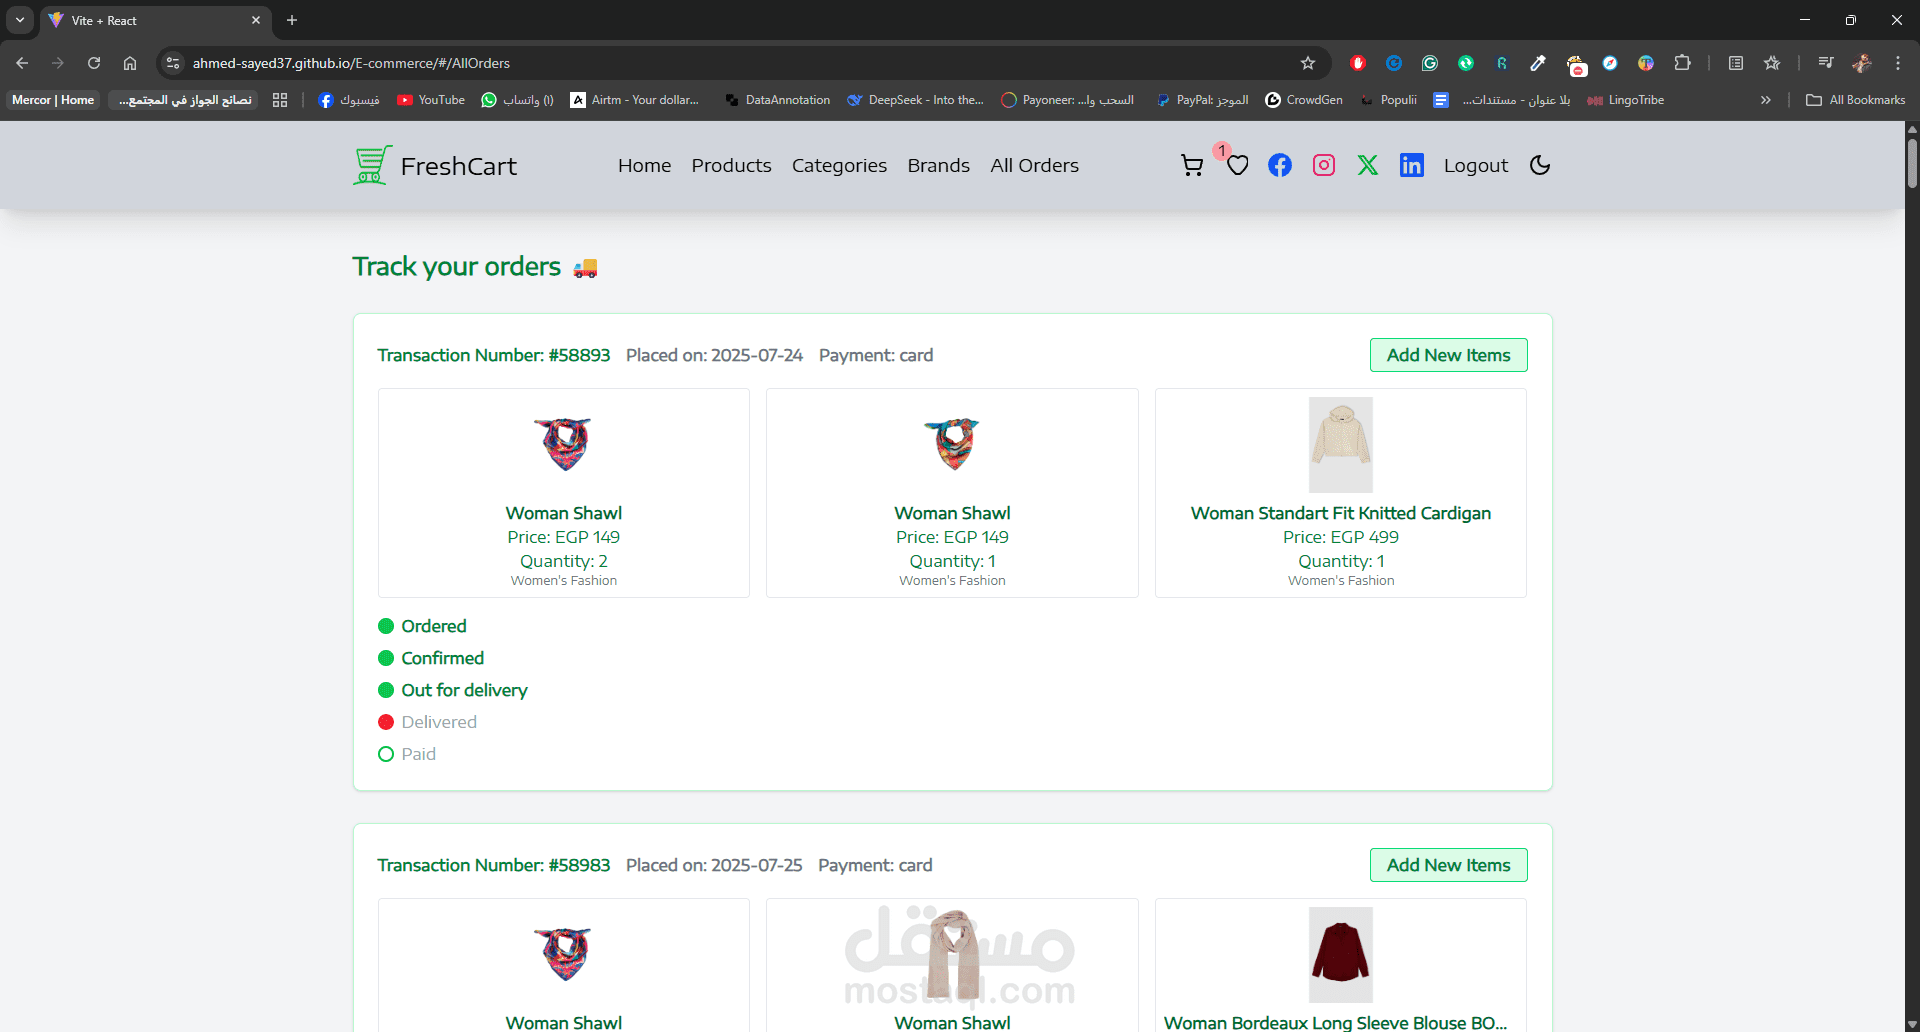Add New Items to order #58983
1920x1032 pixels.
coord(1448,865)
